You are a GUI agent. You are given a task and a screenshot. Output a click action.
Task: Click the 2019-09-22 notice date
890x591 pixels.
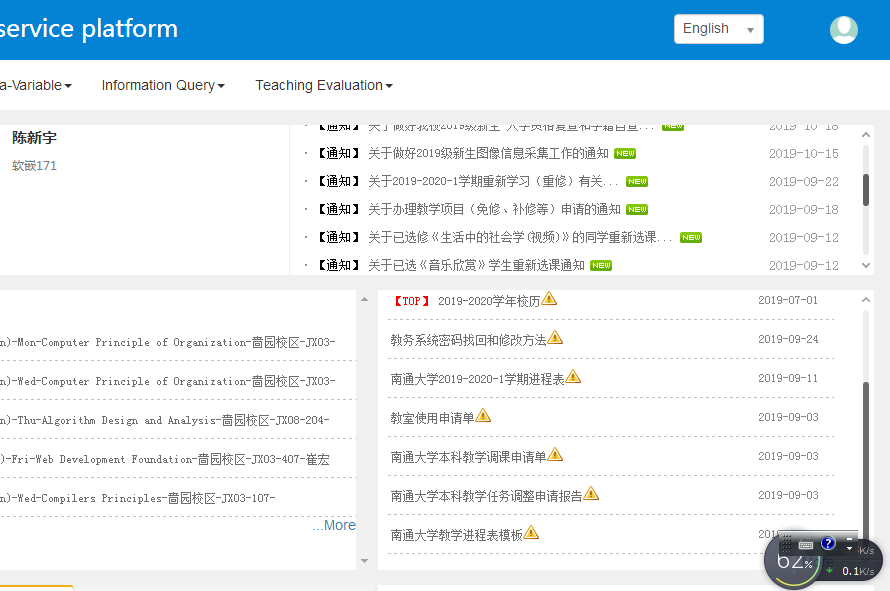(x=803, y=181)
